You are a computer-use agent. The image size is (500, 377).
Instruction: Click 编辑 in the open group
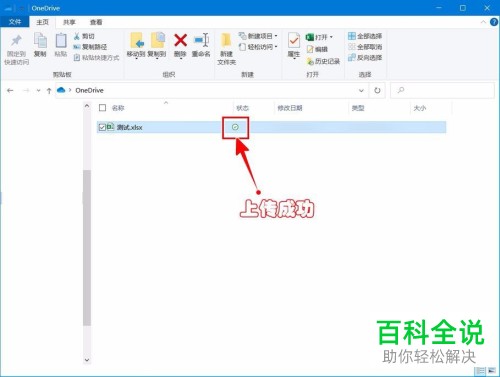317,49
